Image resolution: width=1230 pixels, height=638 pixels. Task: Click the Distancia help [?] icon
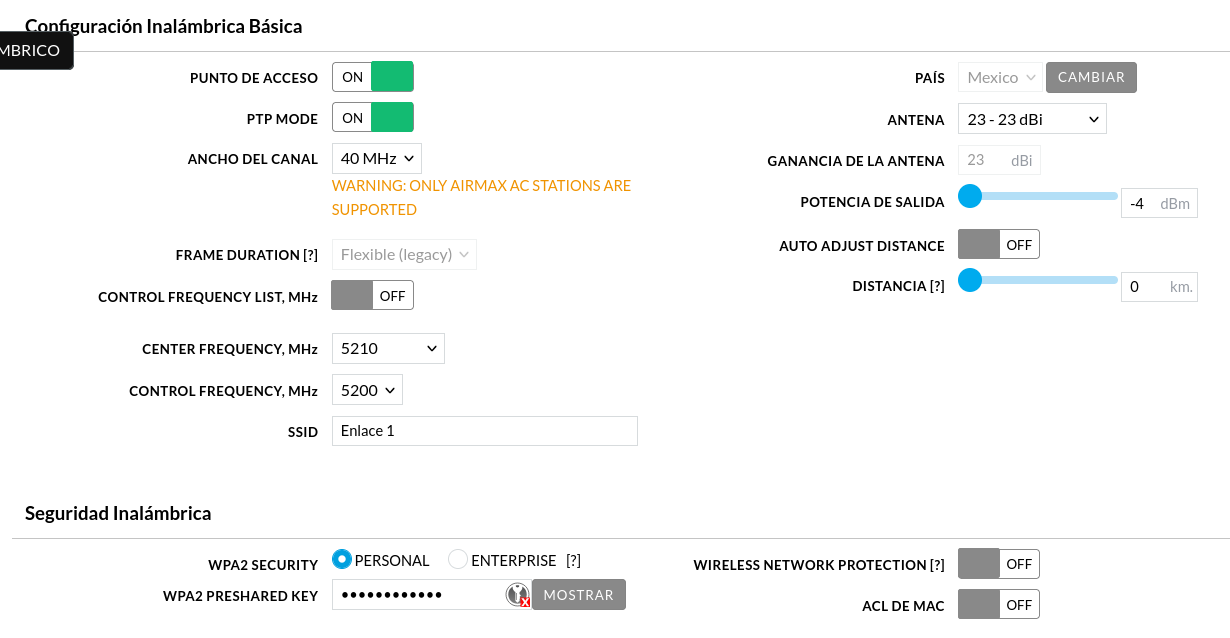[x=936, y=286]
